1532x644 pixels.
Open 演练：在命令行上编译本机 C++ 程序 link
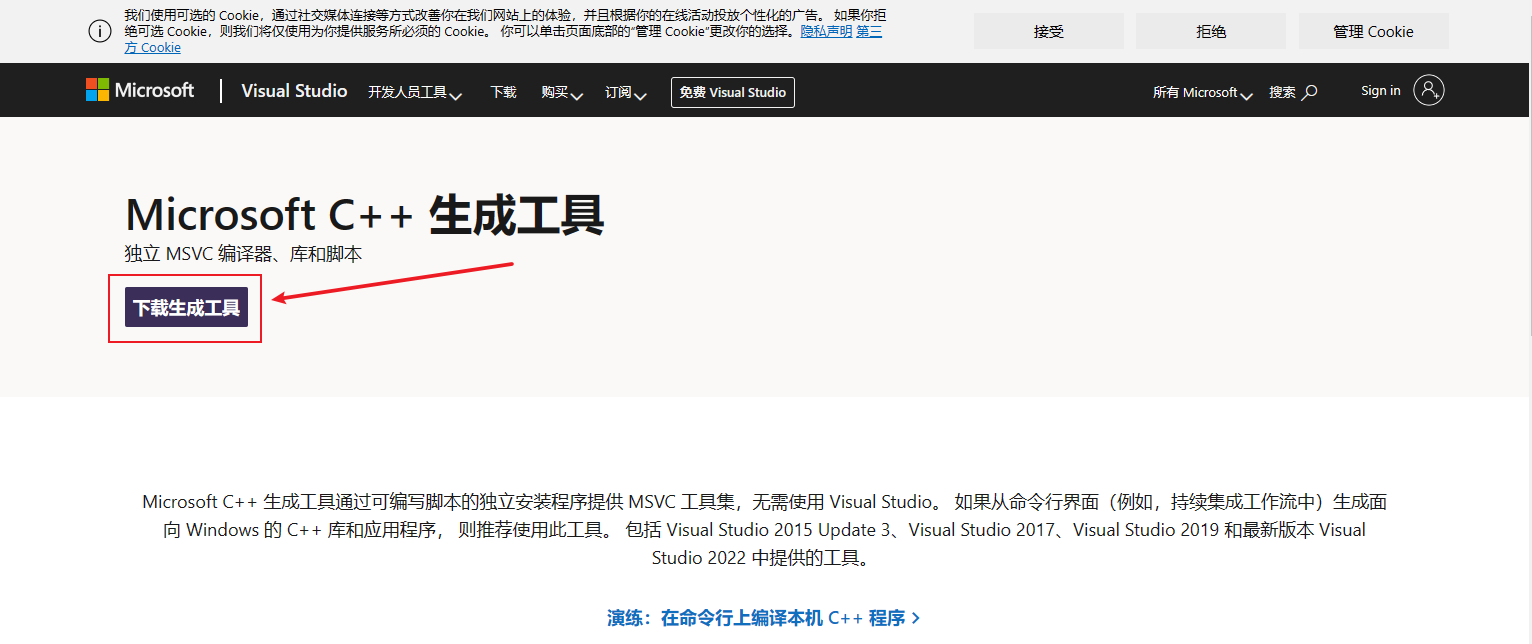pyautogui.click(x=764, y=618)
